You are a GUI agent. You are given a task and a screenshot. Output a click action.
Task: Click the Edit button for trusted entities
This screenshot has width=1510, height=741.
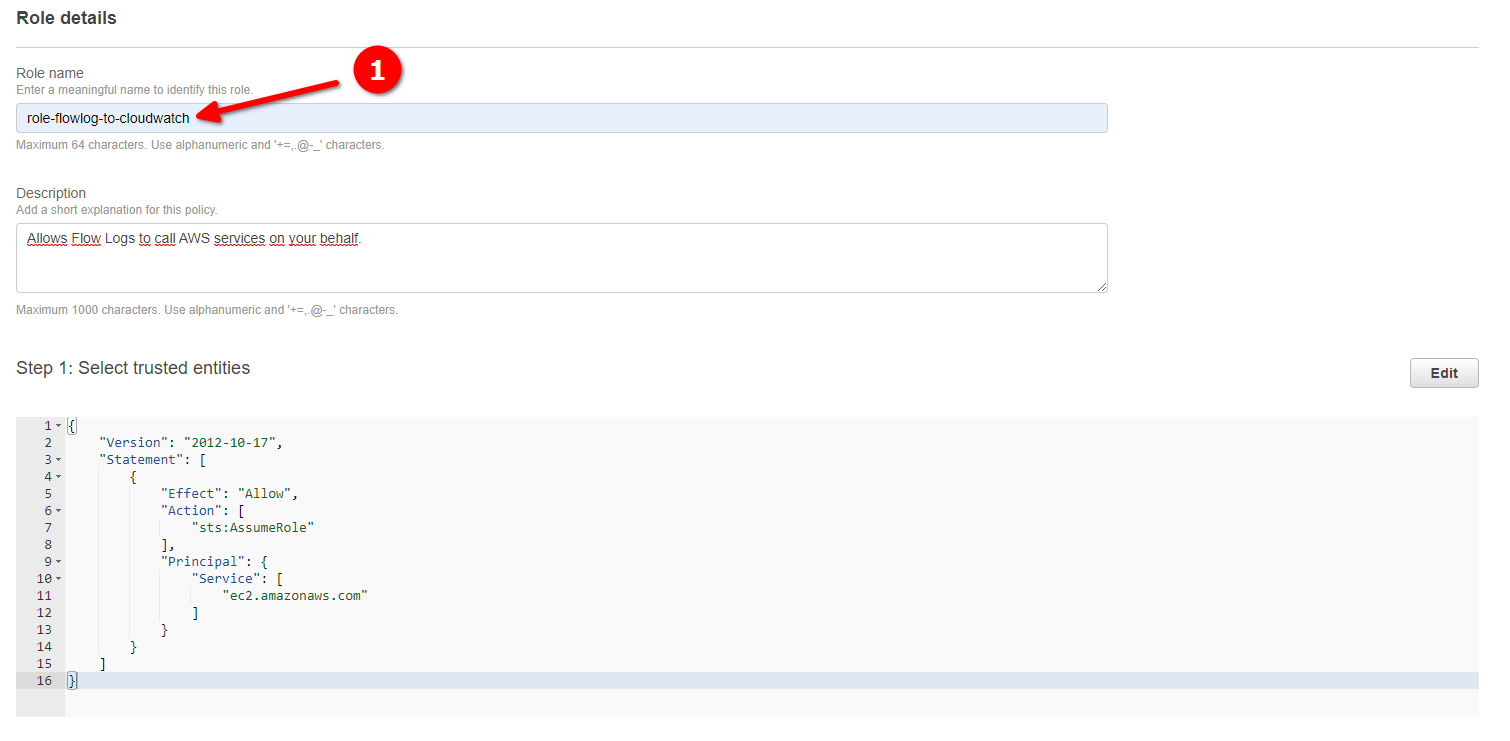[x=1443, y=373]
